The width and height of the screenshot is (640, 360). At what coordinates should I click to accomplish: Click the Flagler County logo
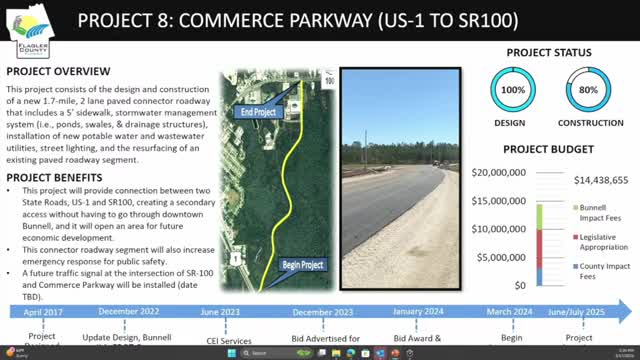(x=29, y=31)
